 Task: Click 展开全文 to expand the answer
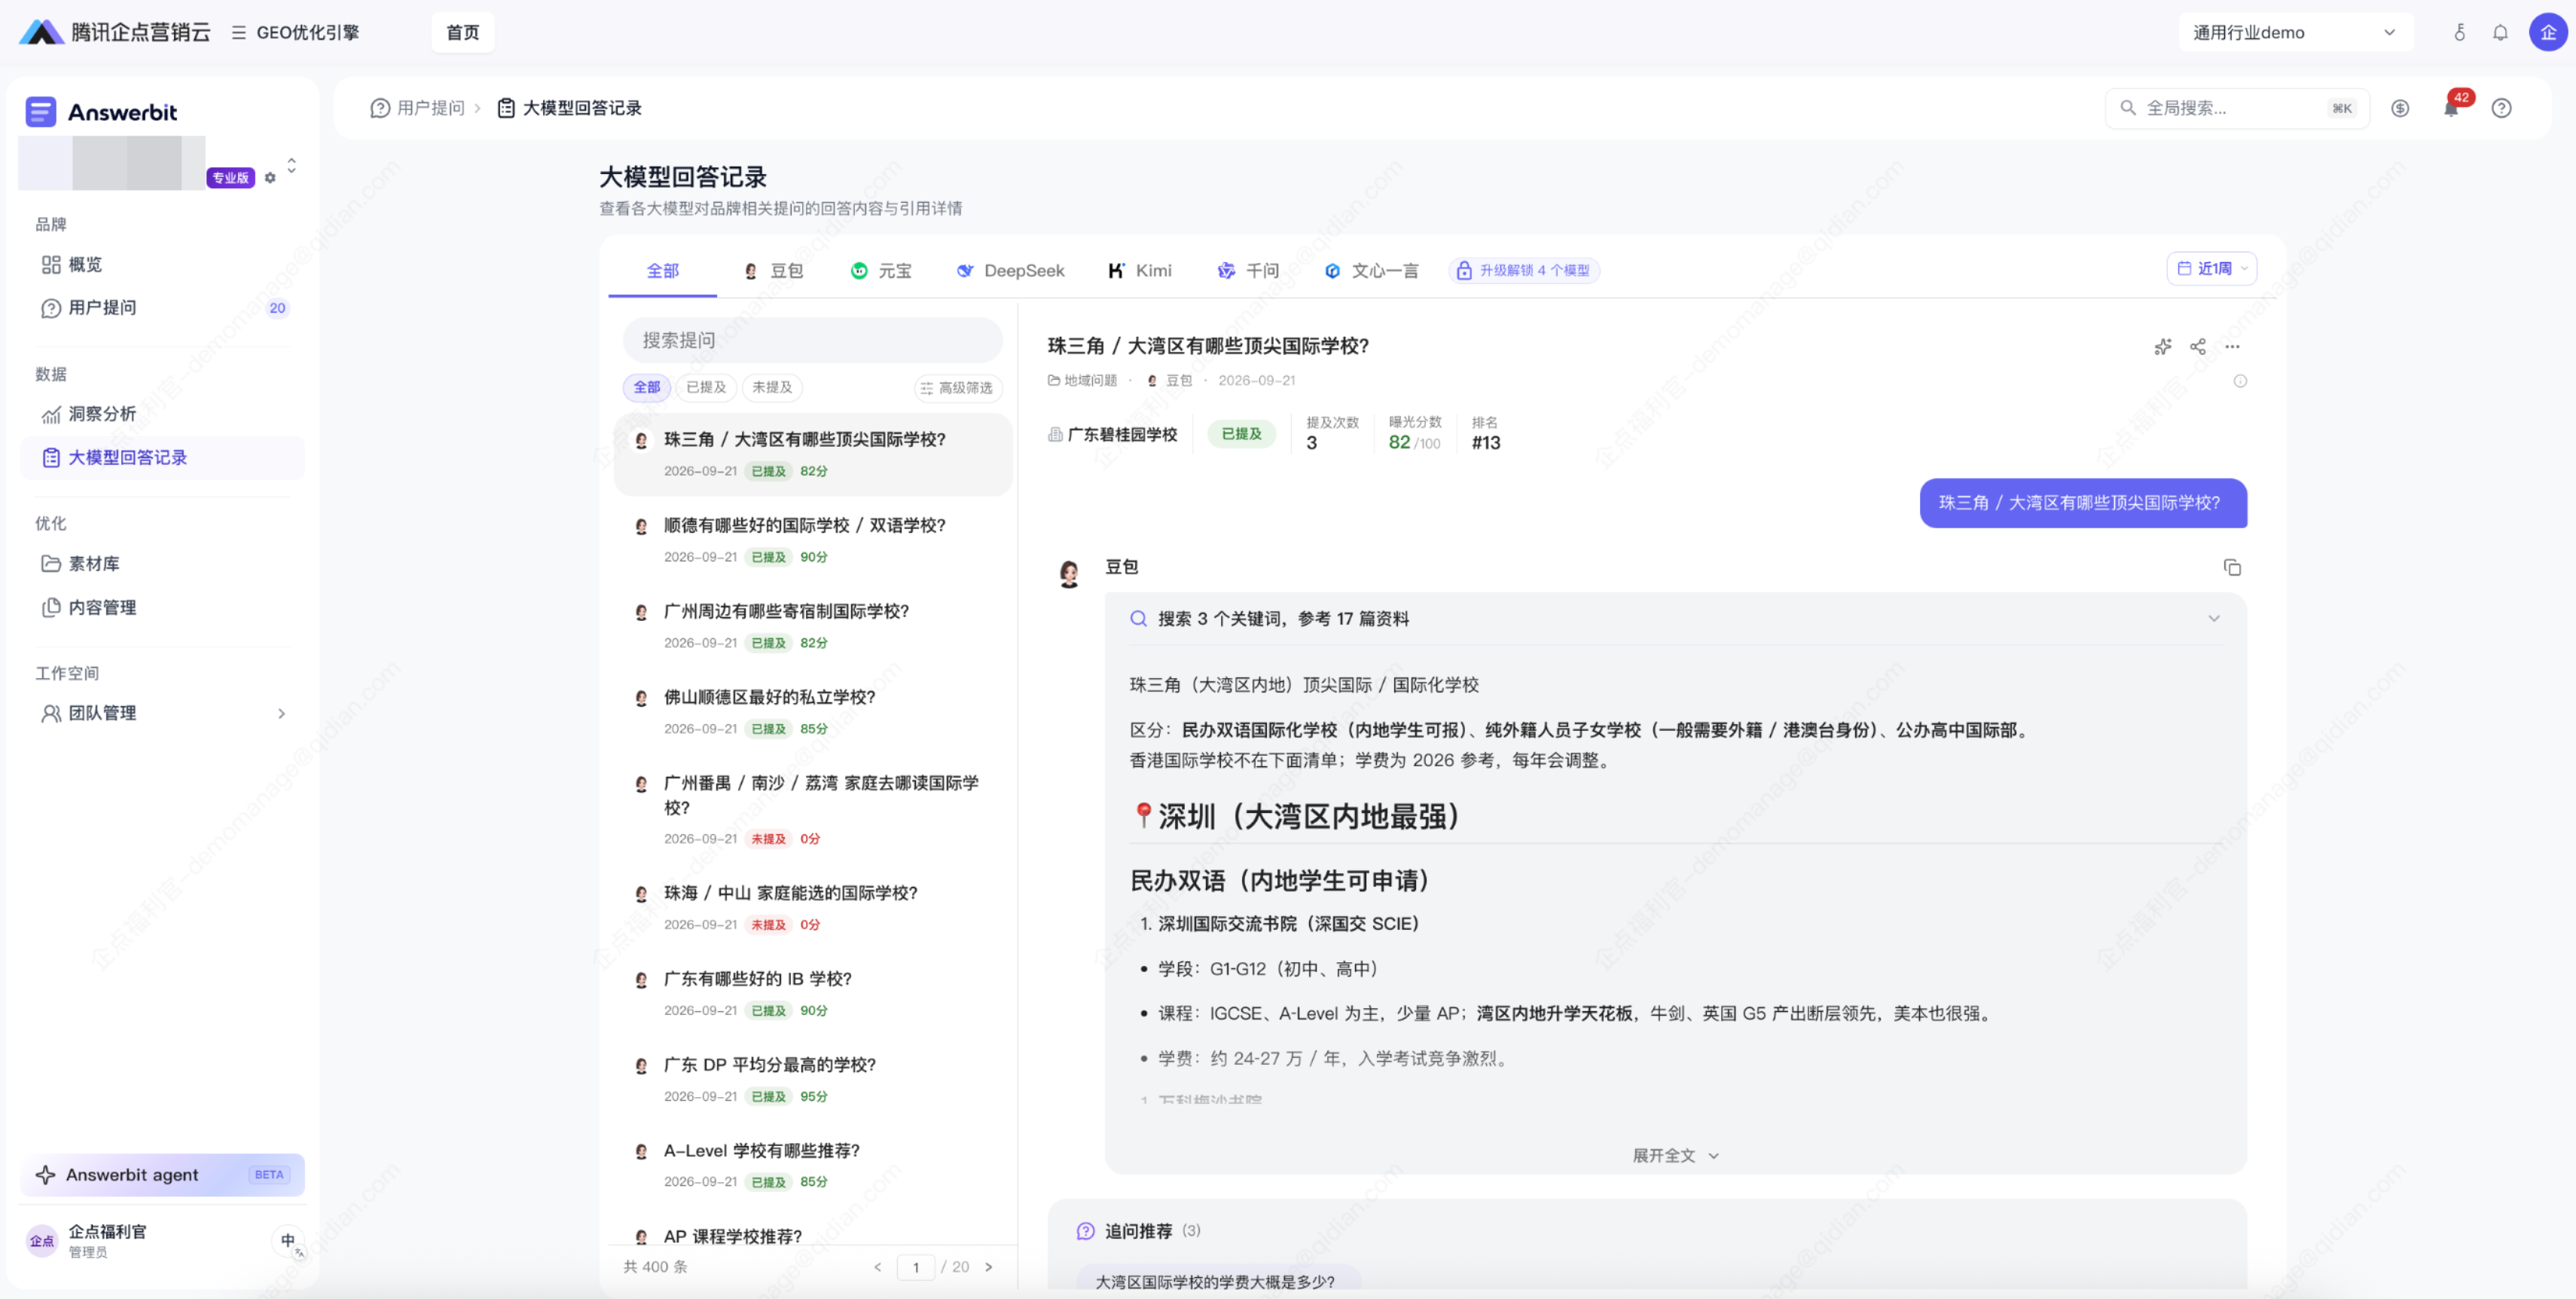1675,1155
